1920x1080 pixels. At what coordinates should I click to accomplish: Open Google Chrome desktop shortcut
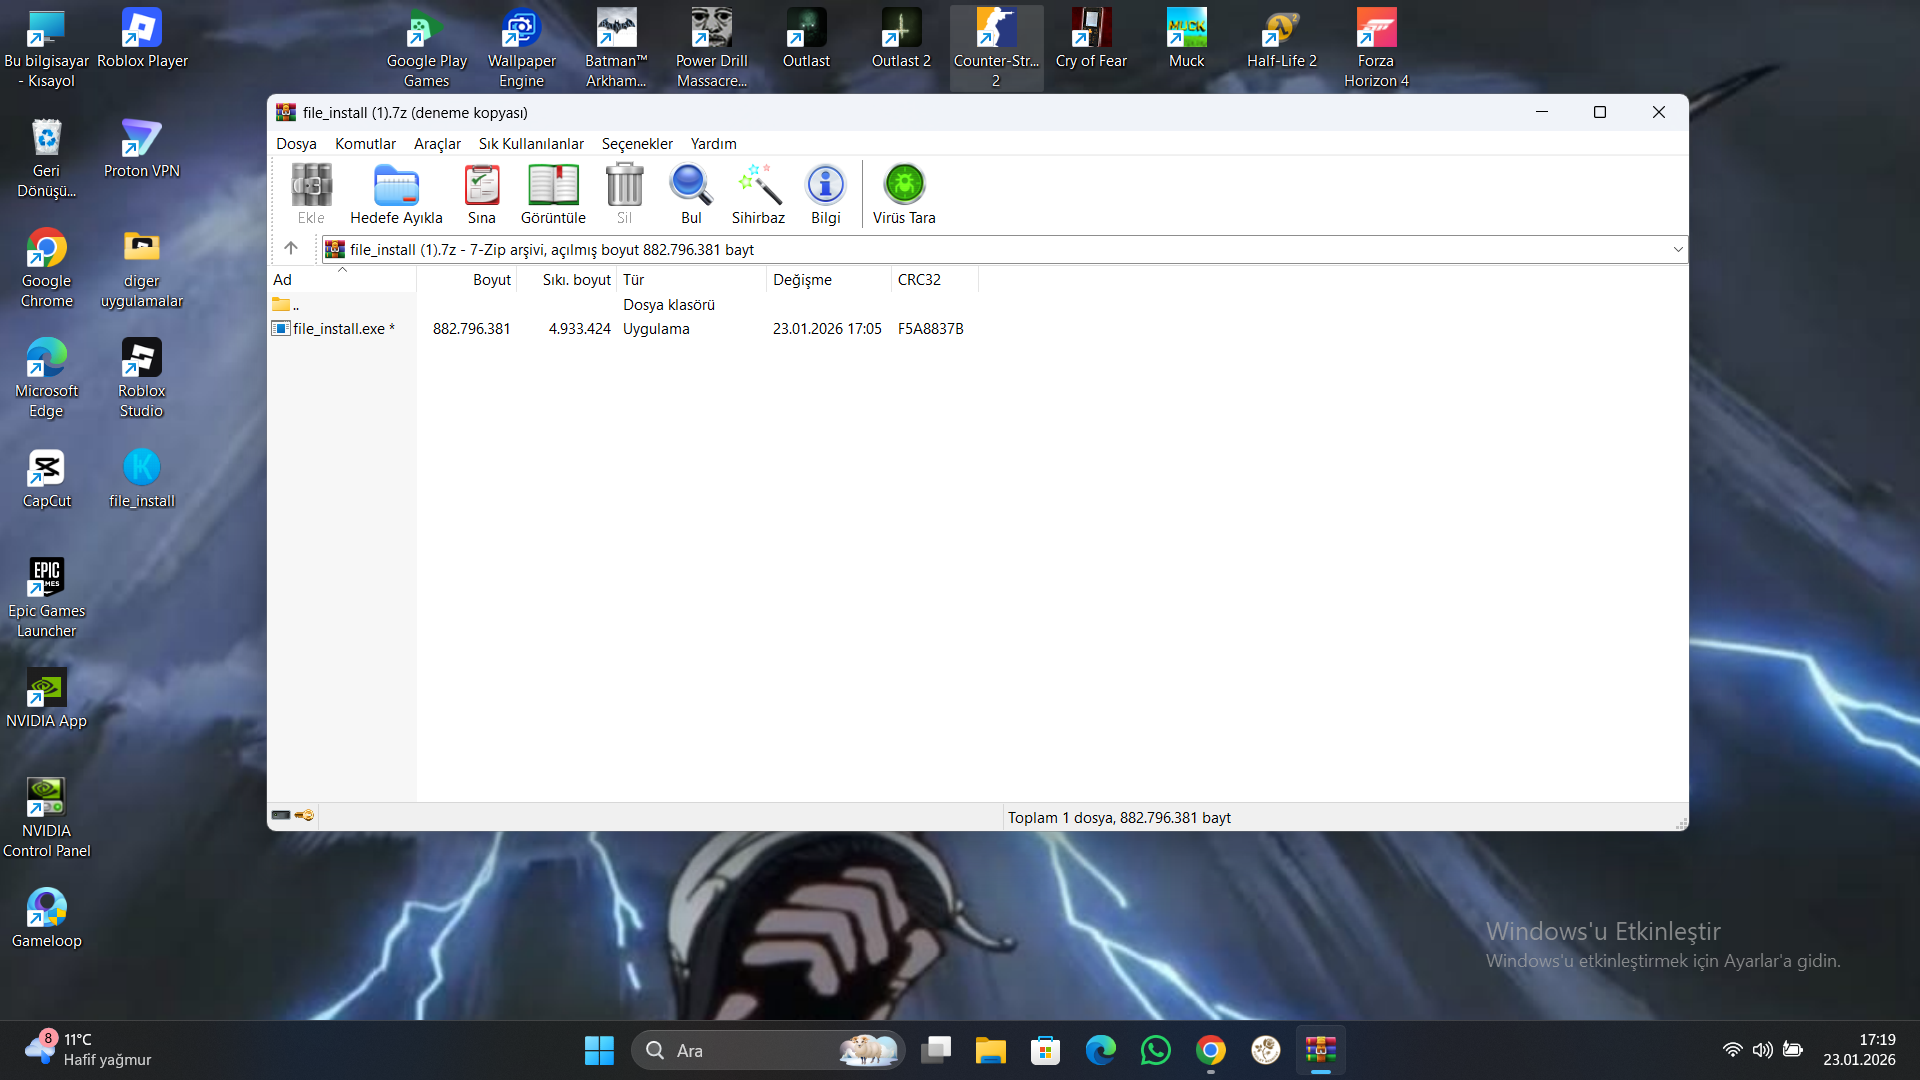click(x=47, y=268)
